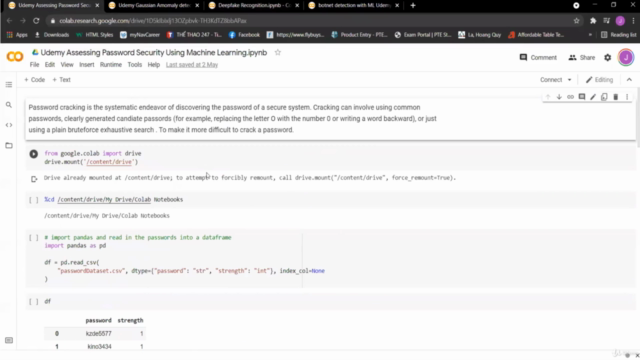This screenshot has width=640, height=360.
Task: Reload the browser page
Action: (x=36, y=21)
